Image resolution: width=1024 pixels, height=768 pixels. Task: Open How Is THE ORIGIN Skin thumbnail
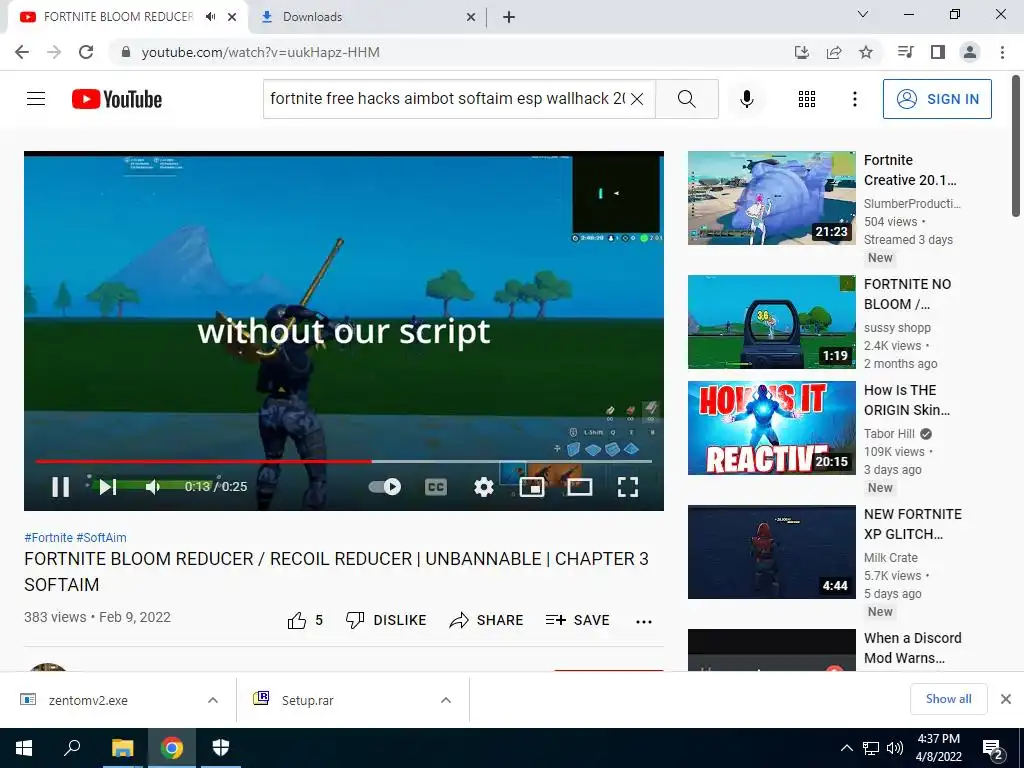(x=771, y=428)
